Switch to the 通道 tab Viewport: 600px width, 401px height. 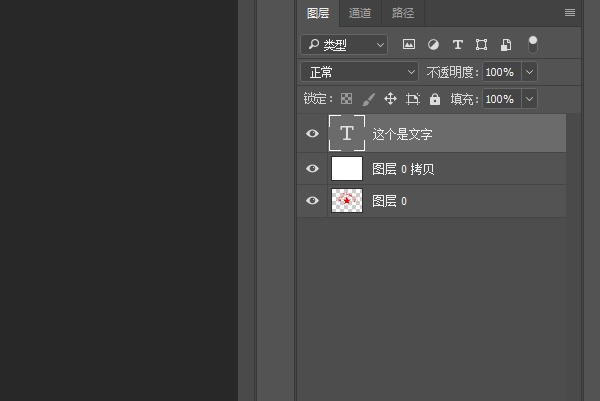[360, 13]
